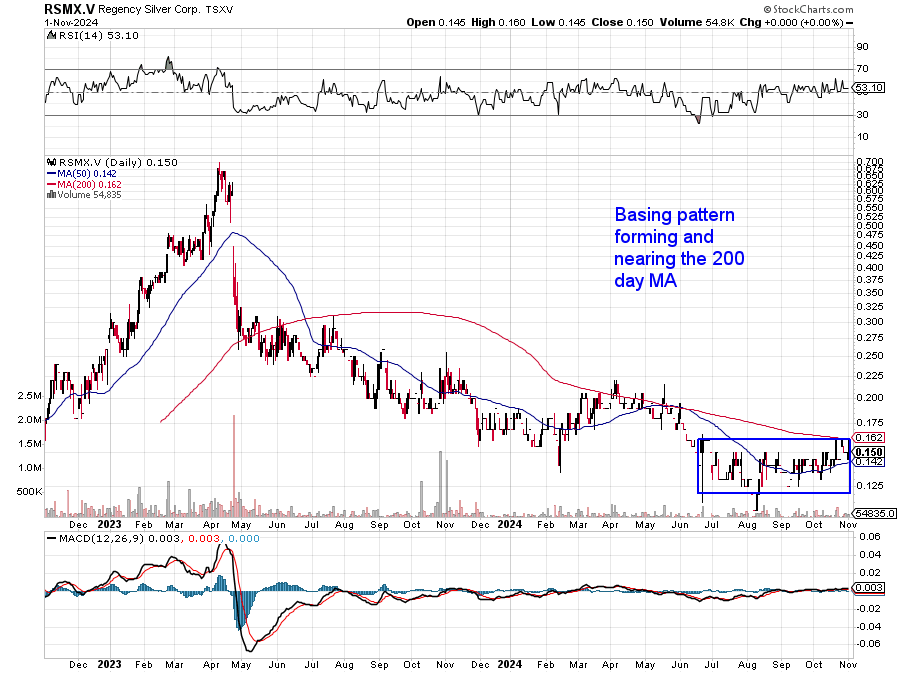900x673 pixels.
Task: Click the volume bars icon beside Volume 54,835
Action: pyautogui.click(x=51, y=194)
